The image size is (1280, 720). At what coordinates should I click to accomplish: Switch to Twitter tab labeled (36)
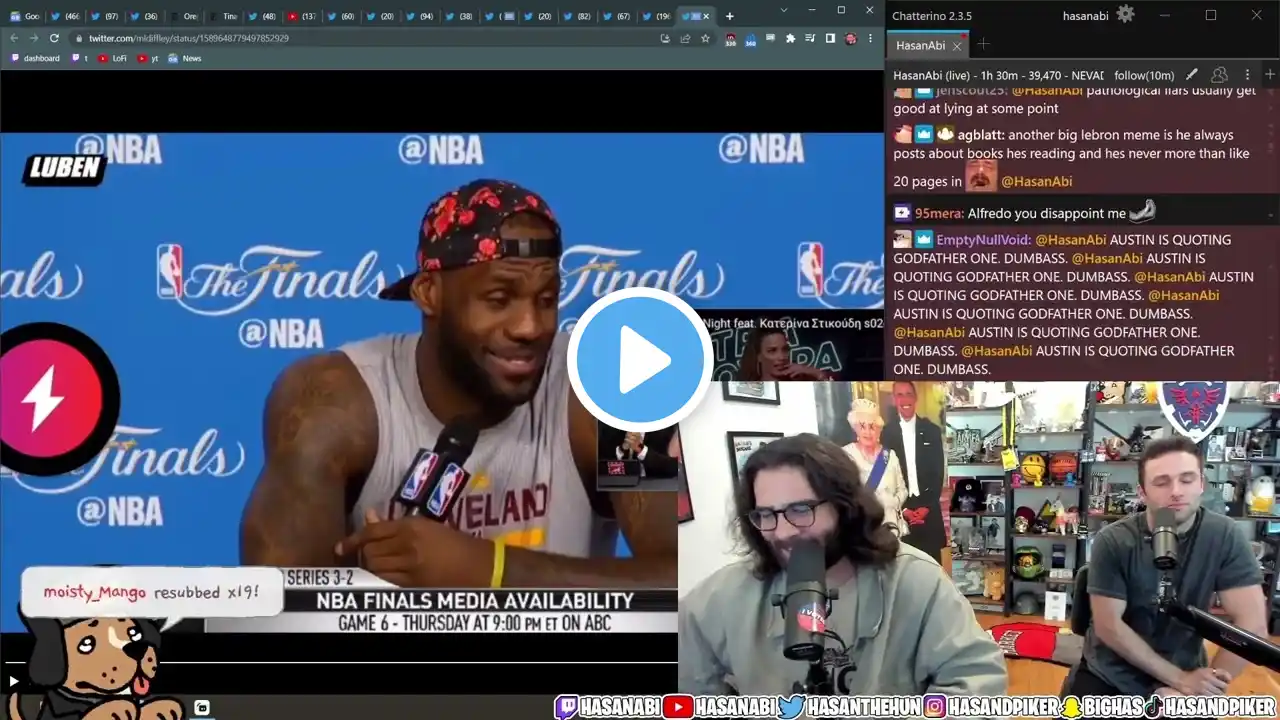click(143, 16)
